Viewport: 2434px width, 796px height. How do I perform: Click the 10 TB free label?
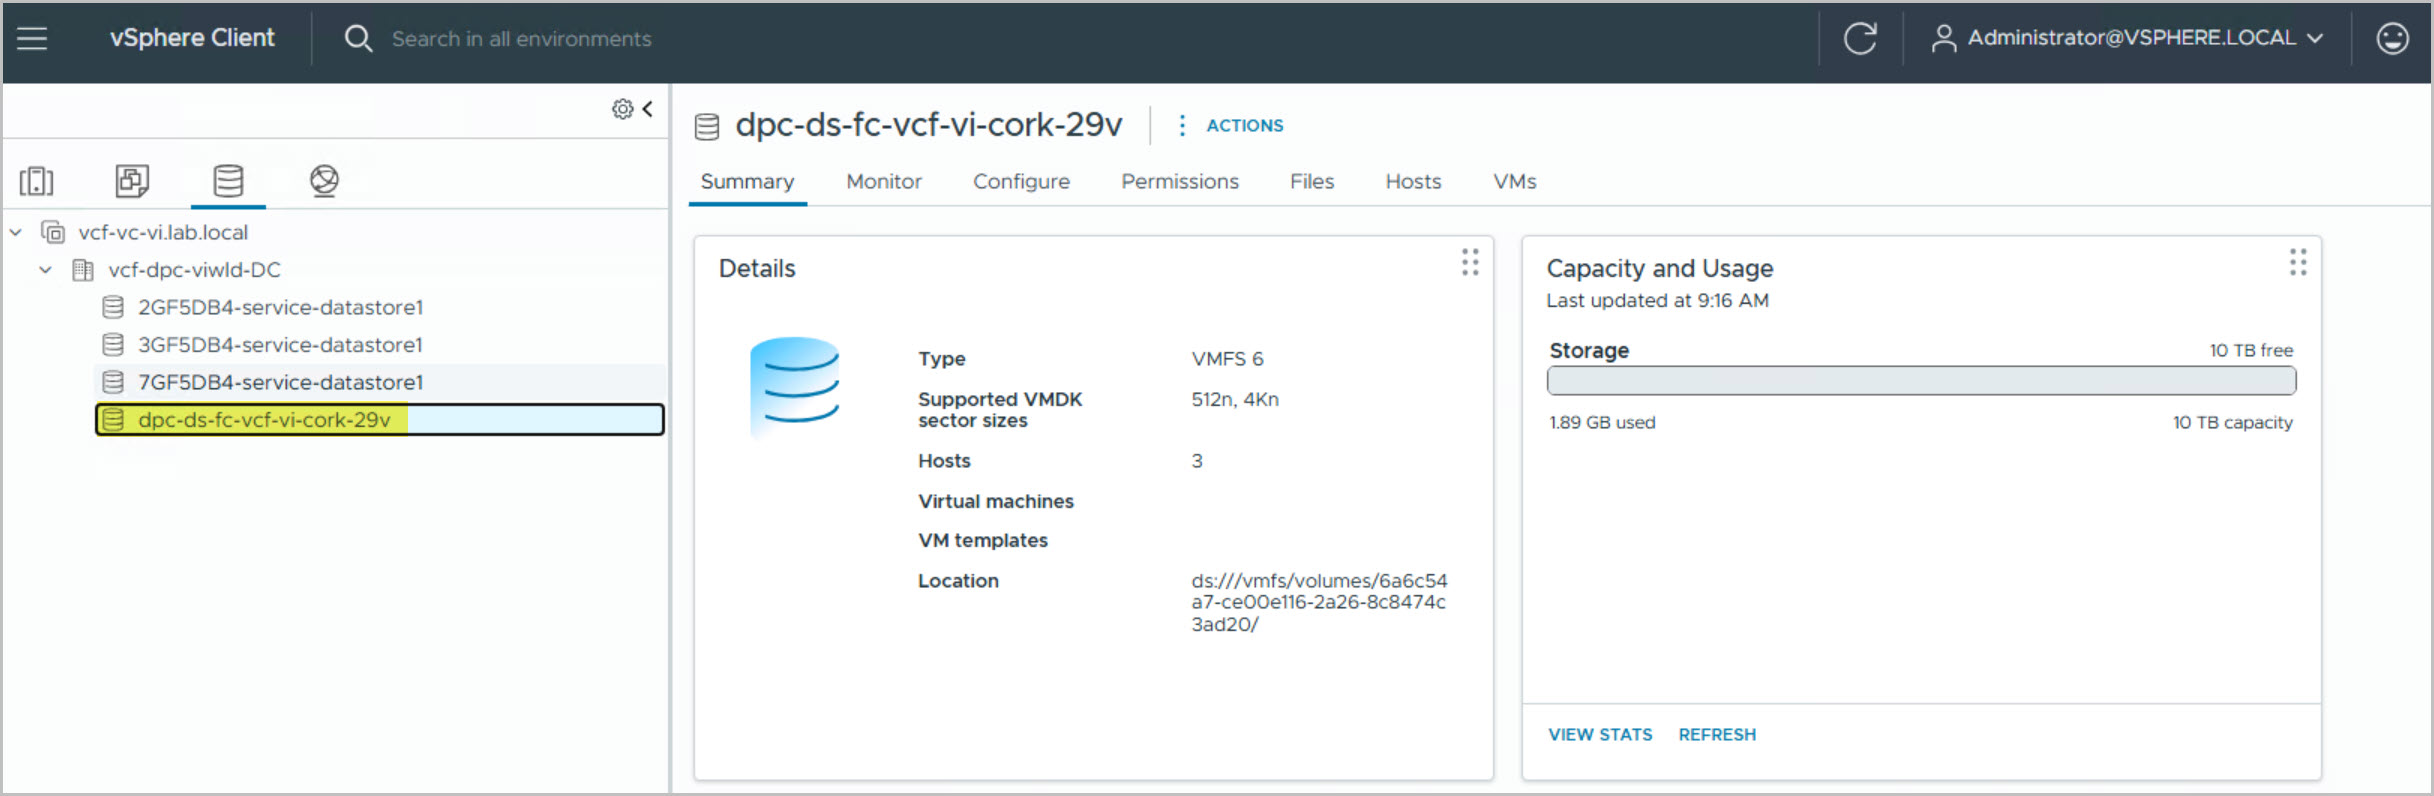coord(2251,351)
